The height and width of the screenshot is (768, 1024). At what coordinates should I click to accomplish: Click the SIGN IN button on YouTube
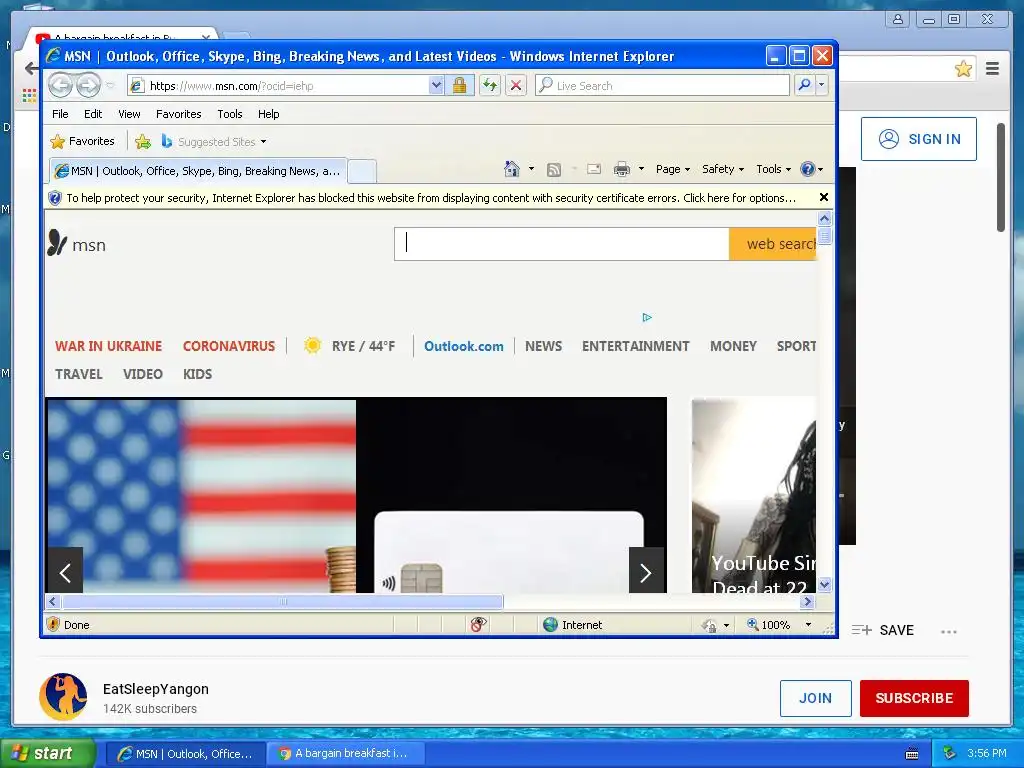tap(918, 139)
